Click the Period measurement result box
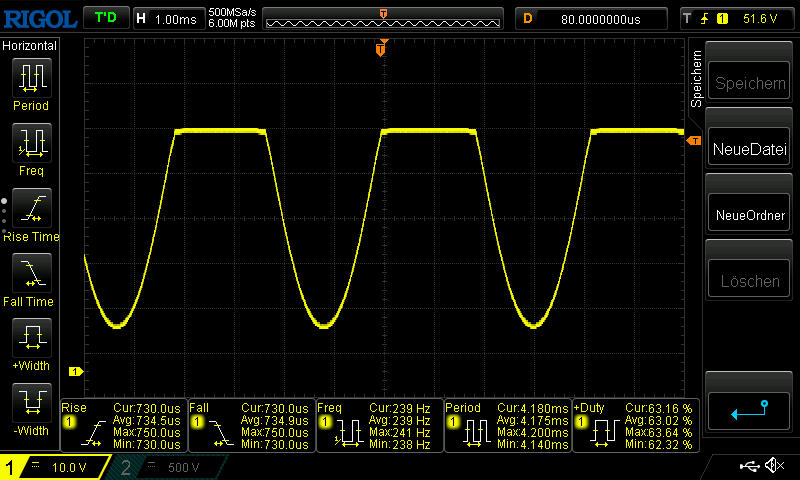The height and width of the screenshot is (480, 800). tap(508, 425)
